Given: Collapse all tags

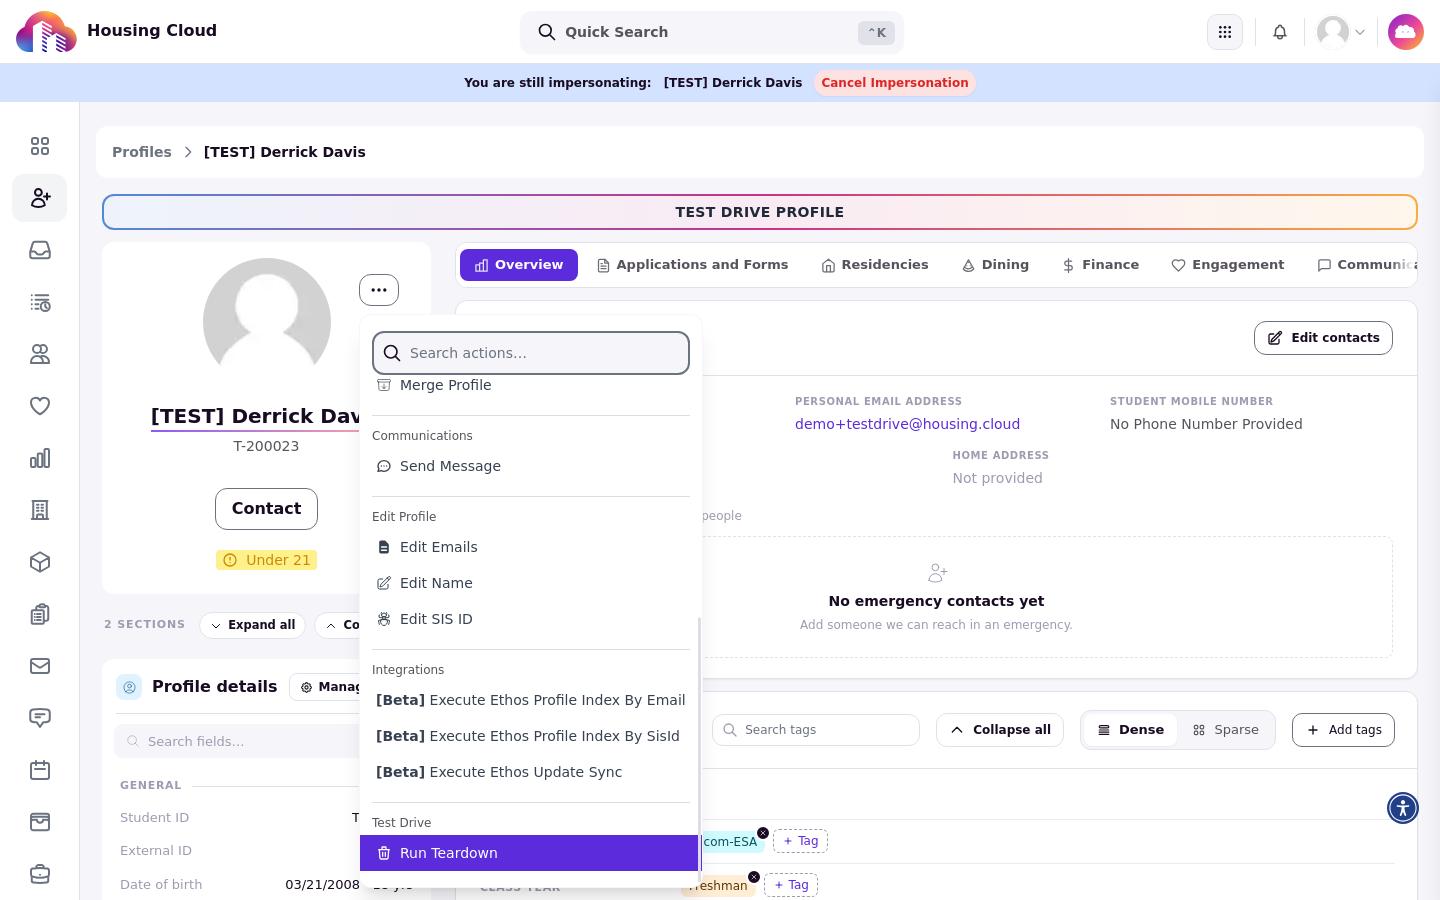Looking at the screenshot, I should point(1000,730).
